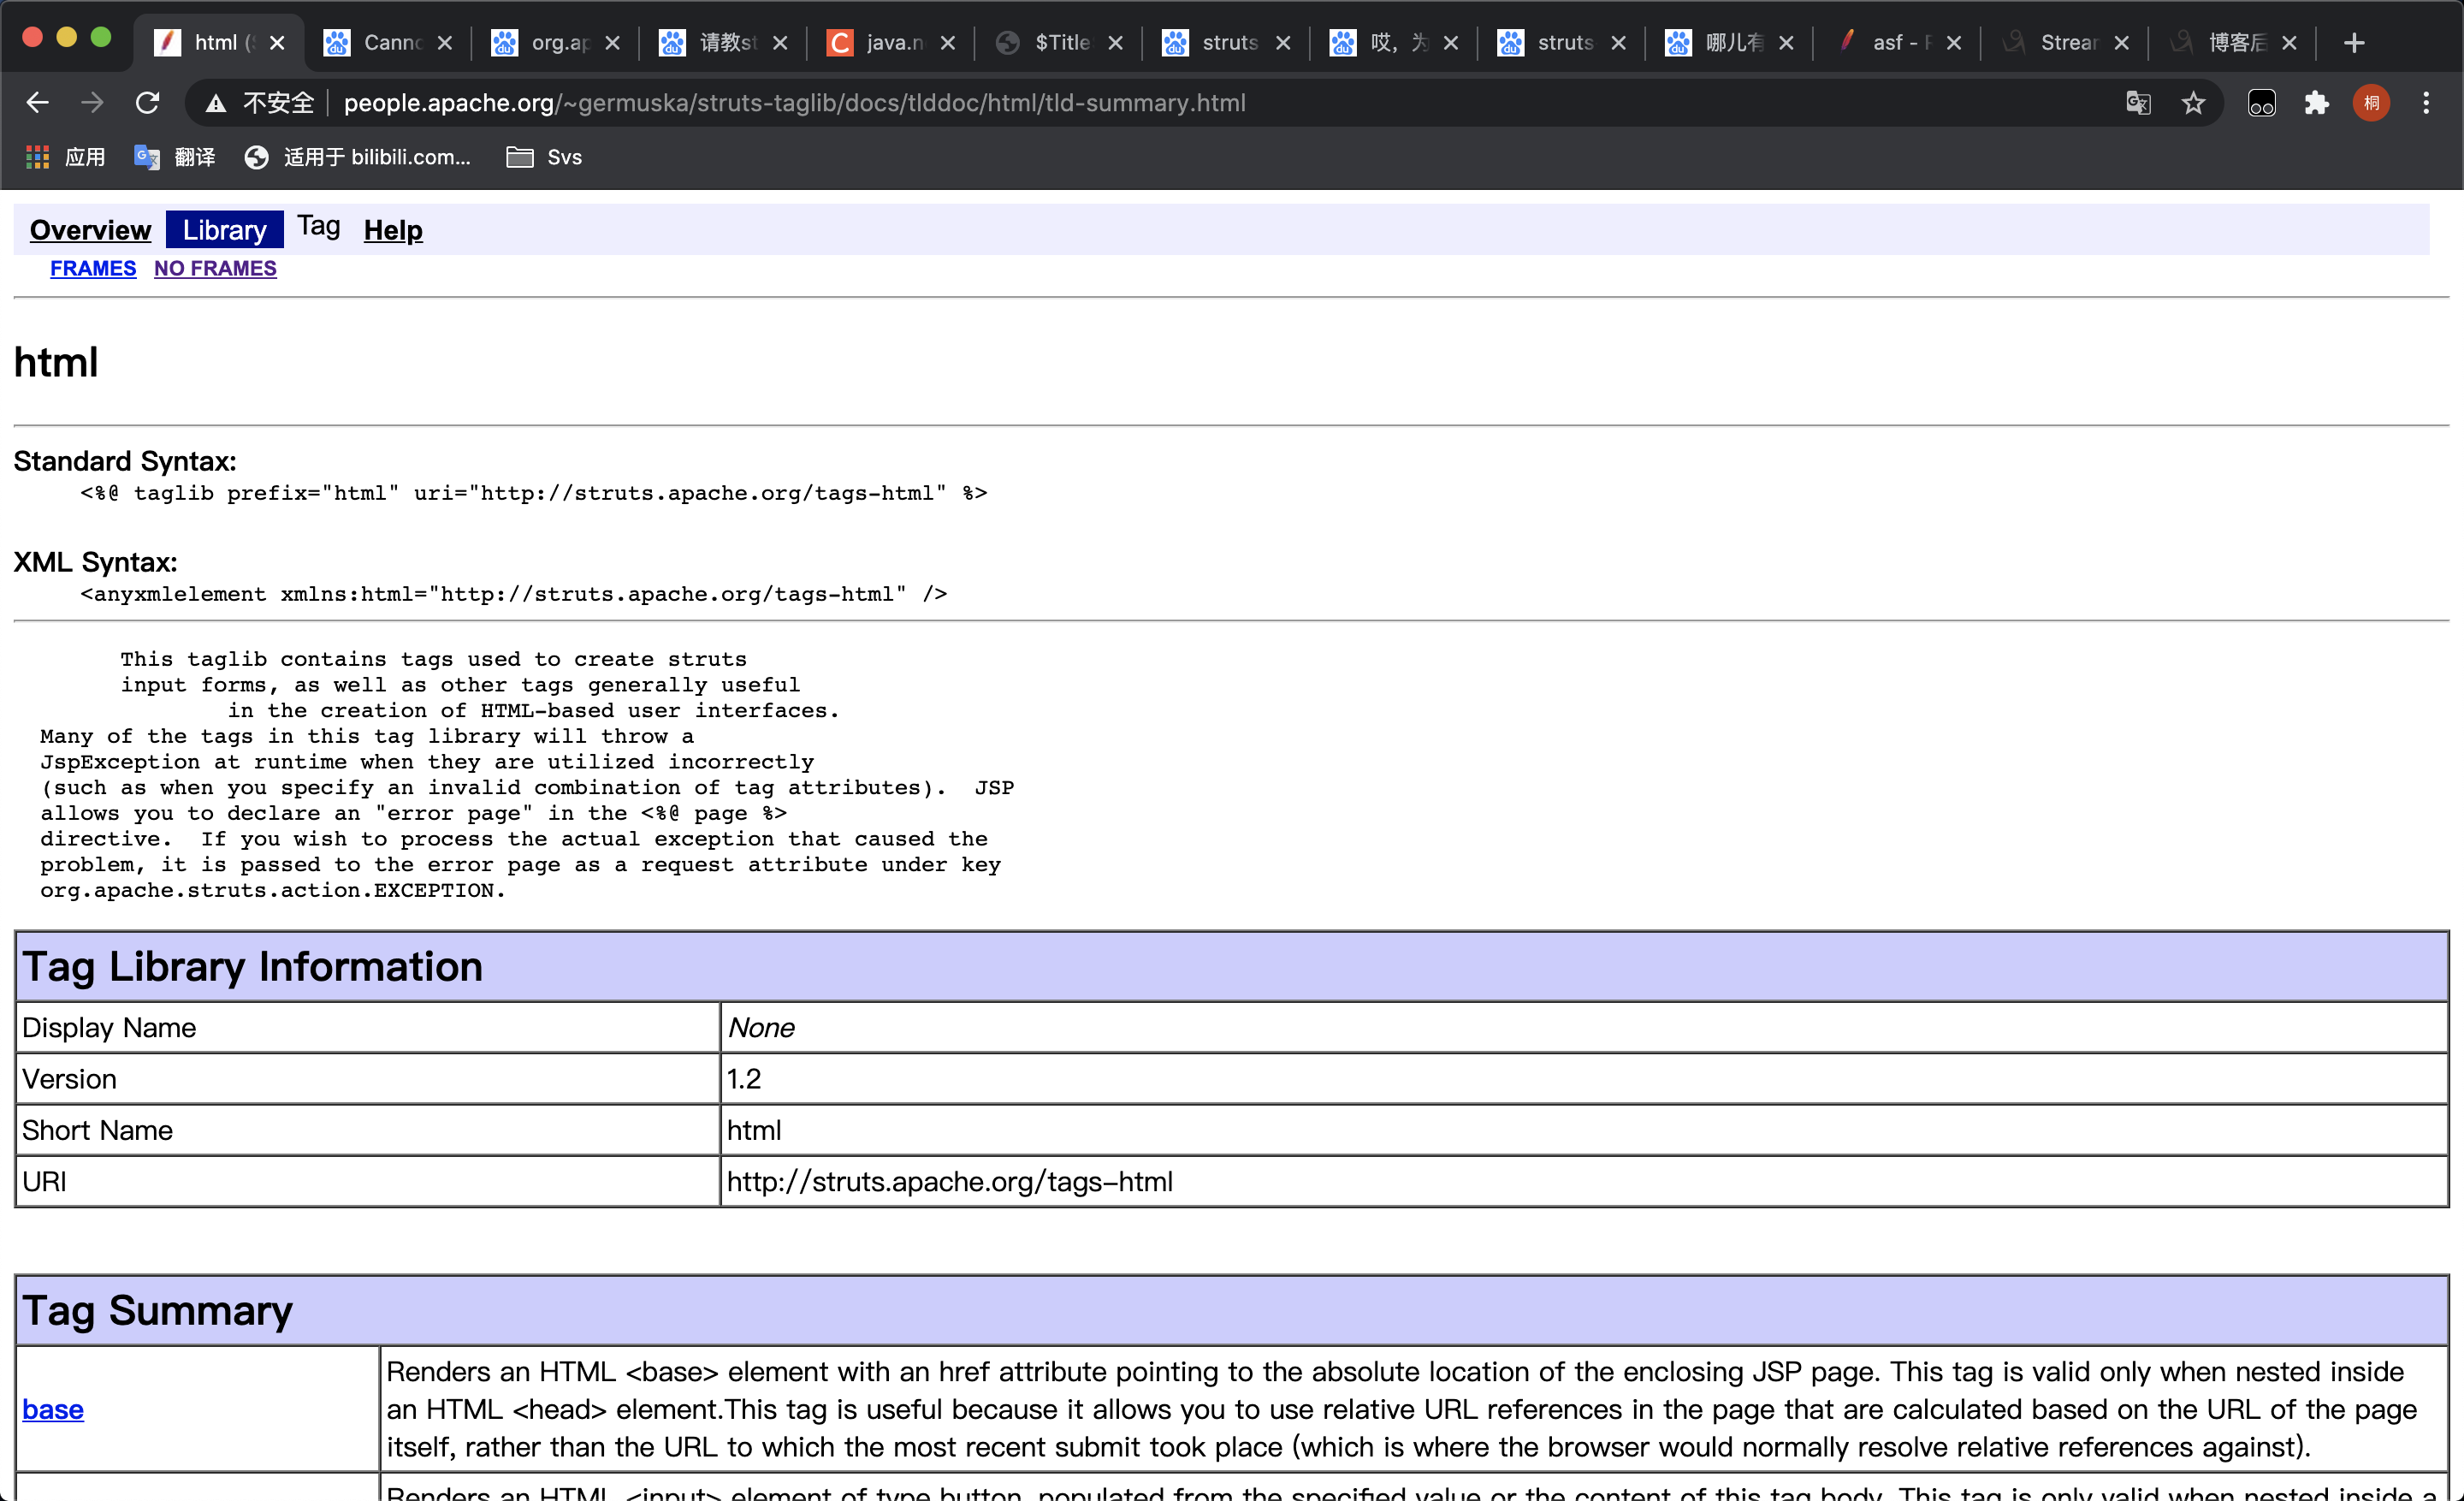Open a new tab with plus
This screenshot has height=1501, width=2464.
pyautogui.click(x=2354, y=43)
